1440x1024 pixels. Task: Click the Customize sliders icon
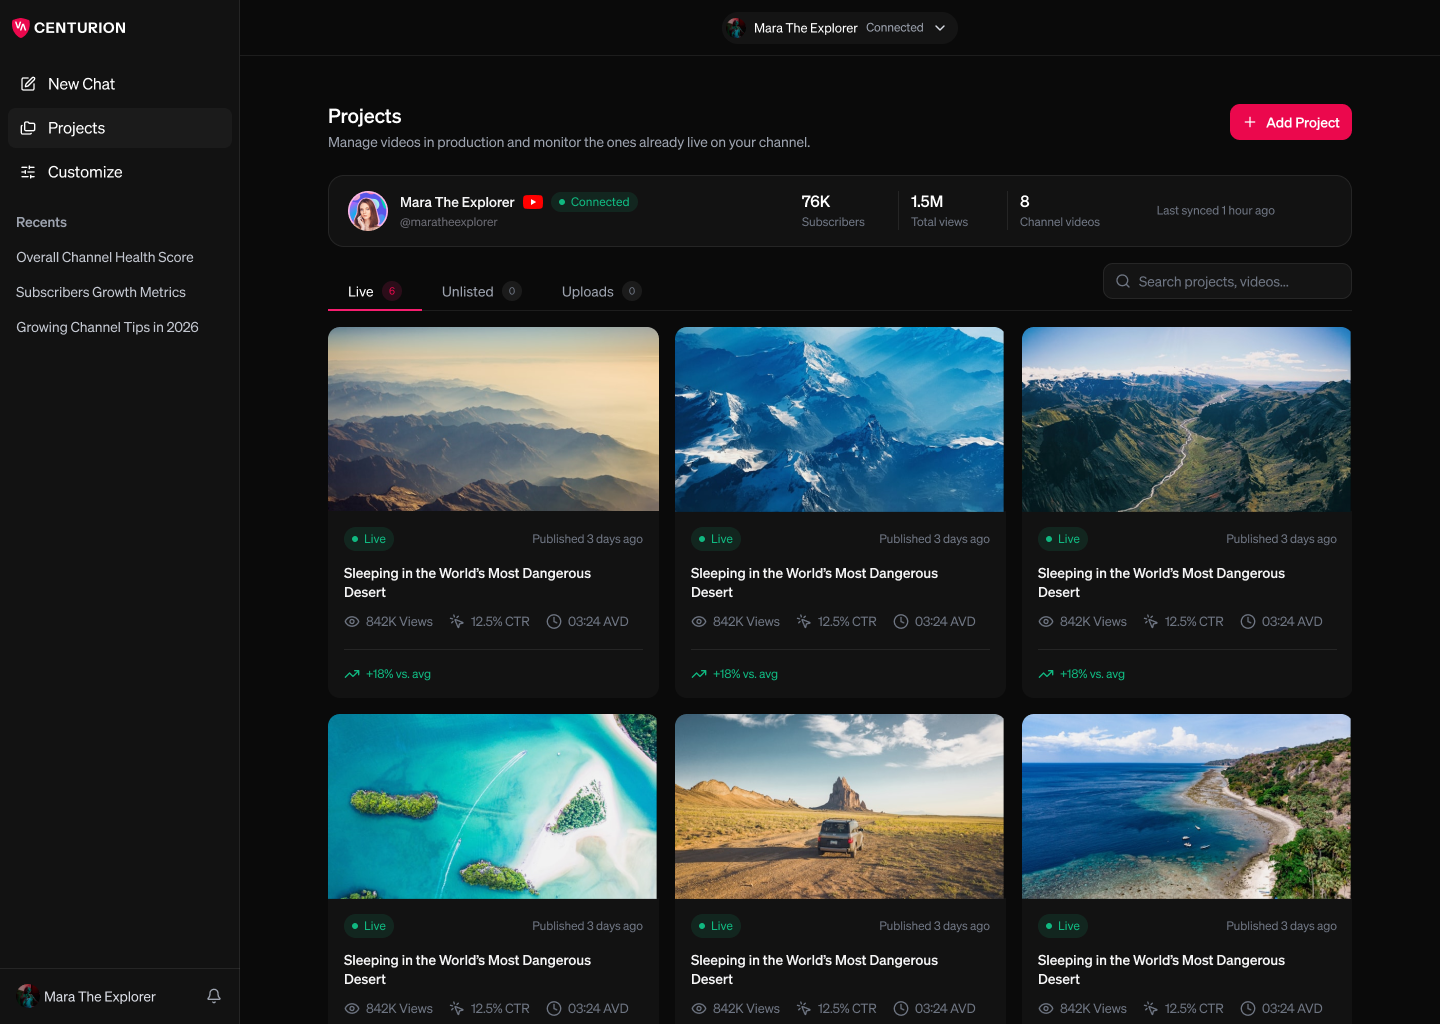coord(28,172)
